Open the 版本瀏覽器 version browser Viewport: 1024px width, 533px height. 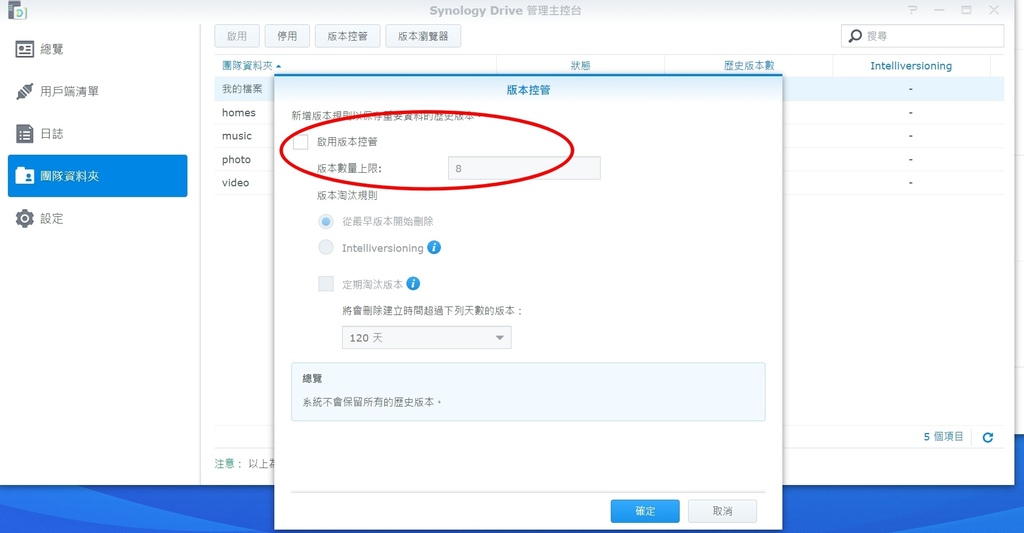click(x=423, y=36)
